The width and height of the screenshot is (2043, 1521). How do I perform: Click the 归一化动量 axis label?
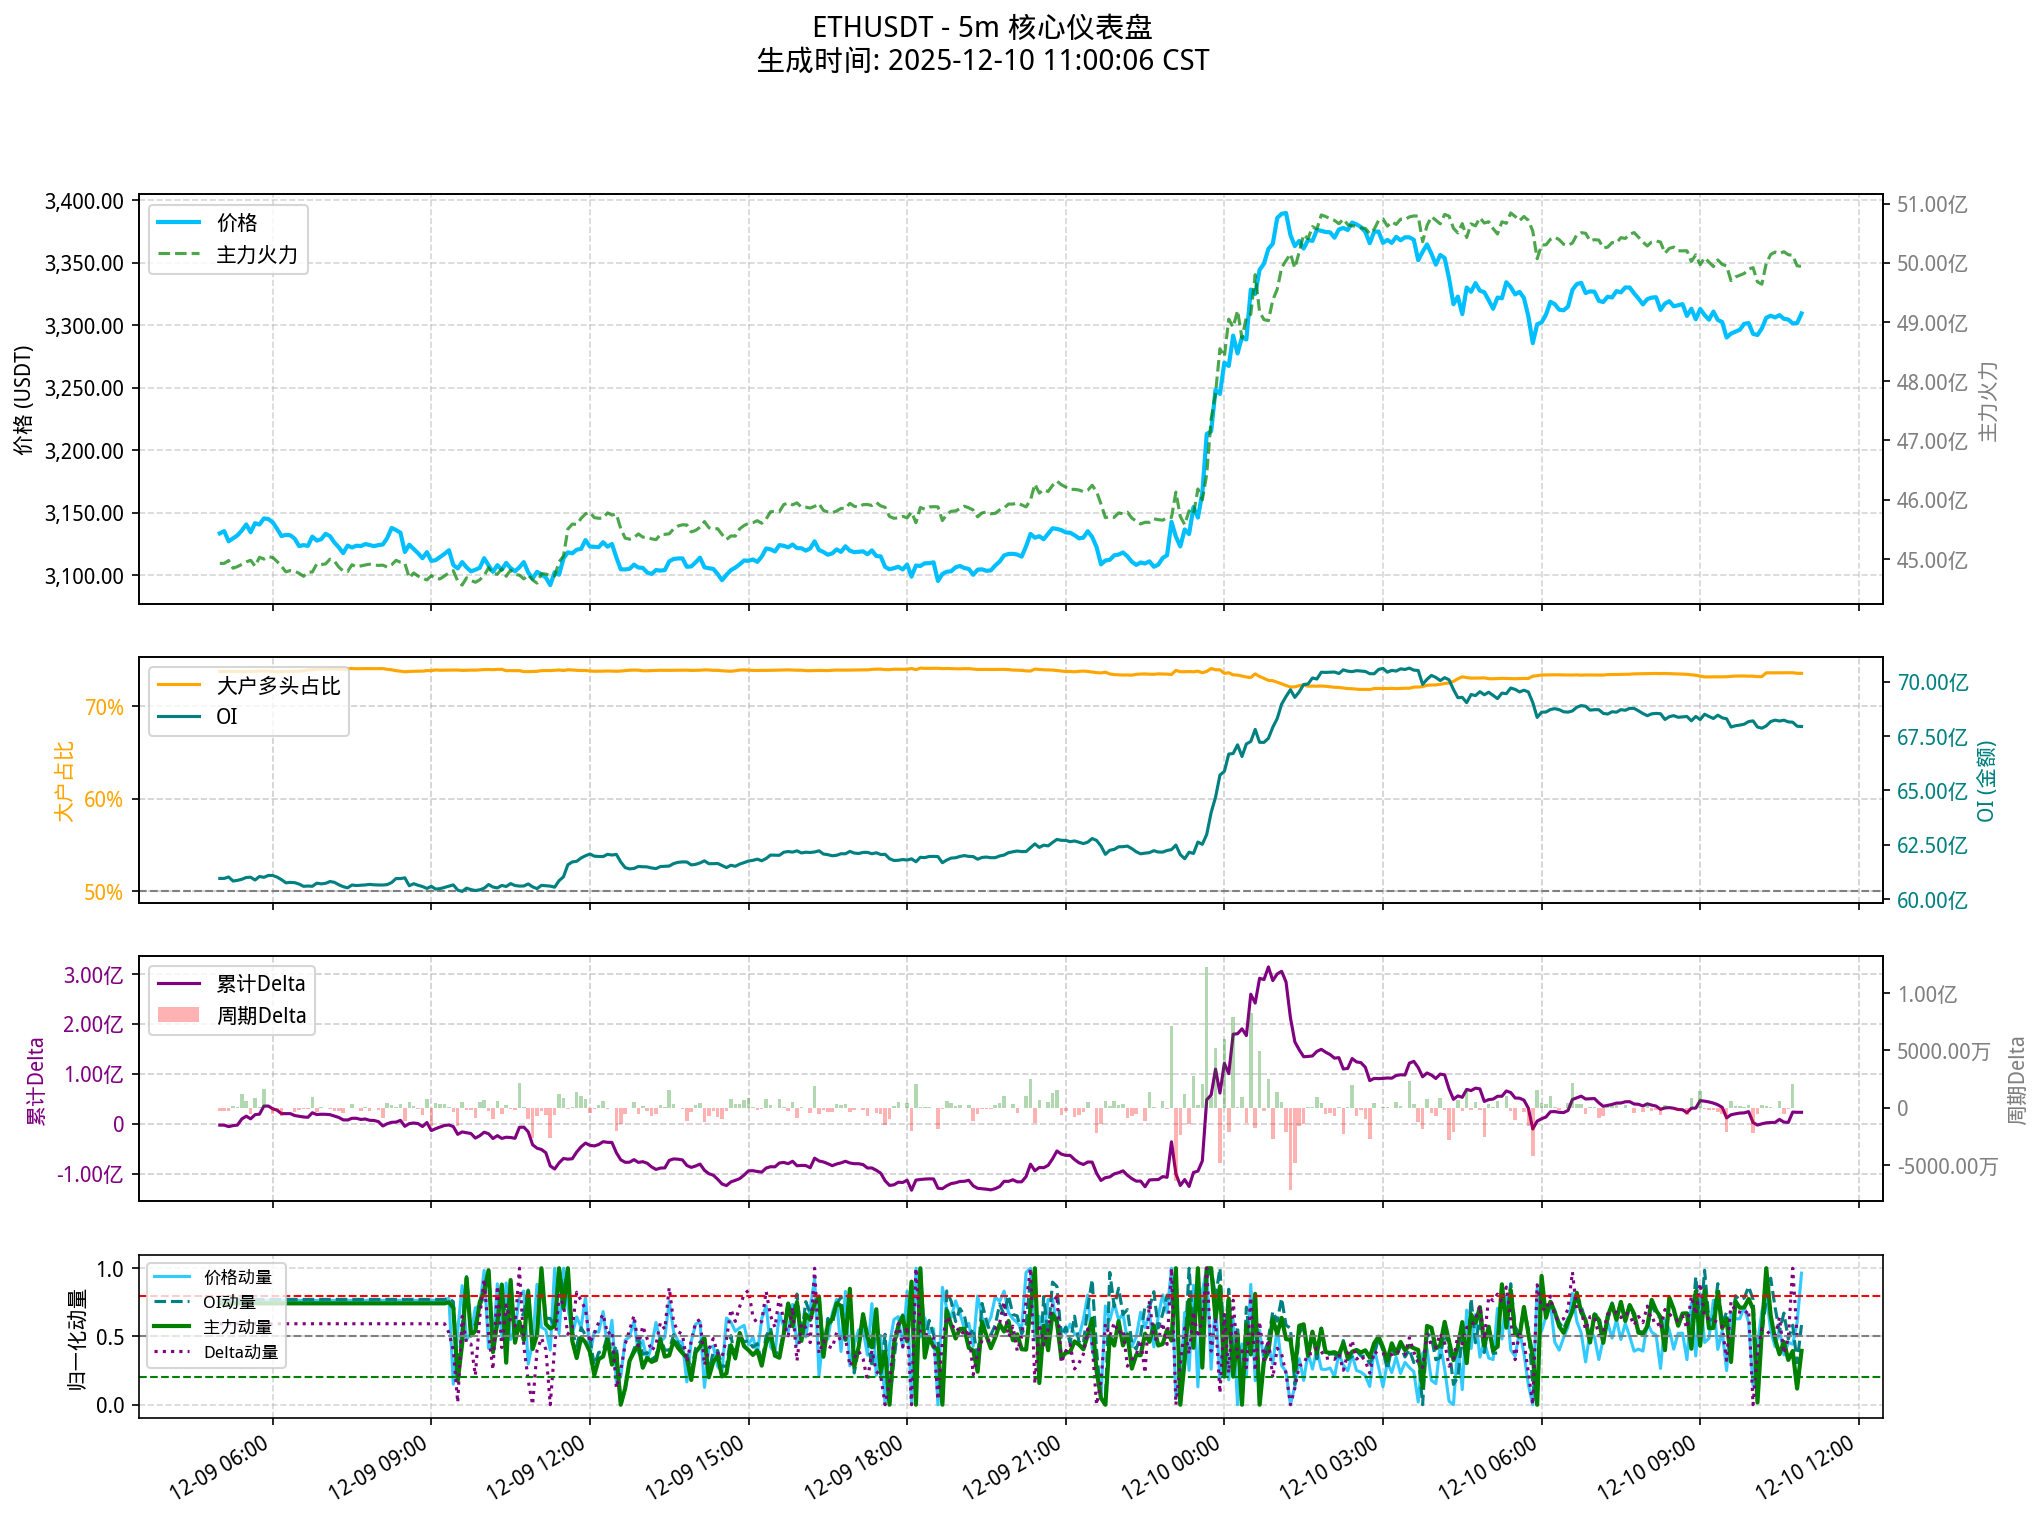click(77, 1340)
